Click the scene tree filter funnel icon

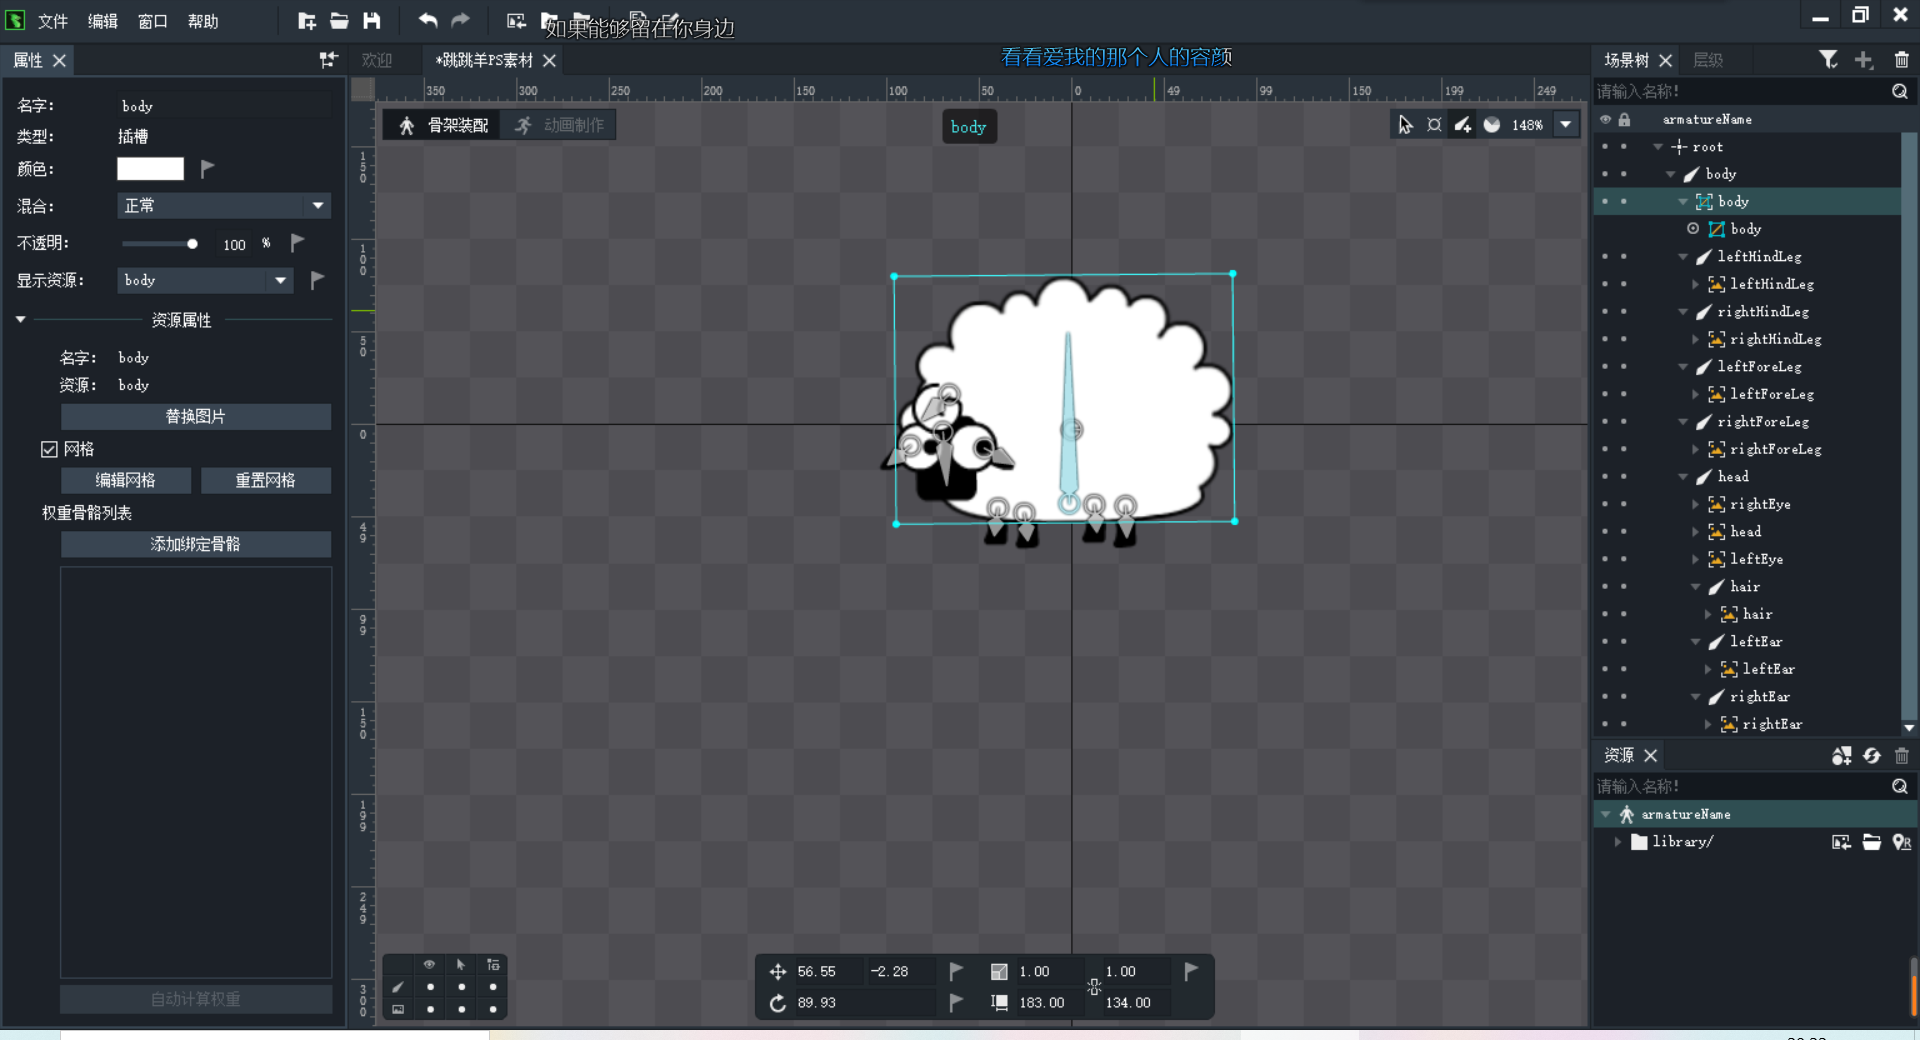[x=1828, y=60]
